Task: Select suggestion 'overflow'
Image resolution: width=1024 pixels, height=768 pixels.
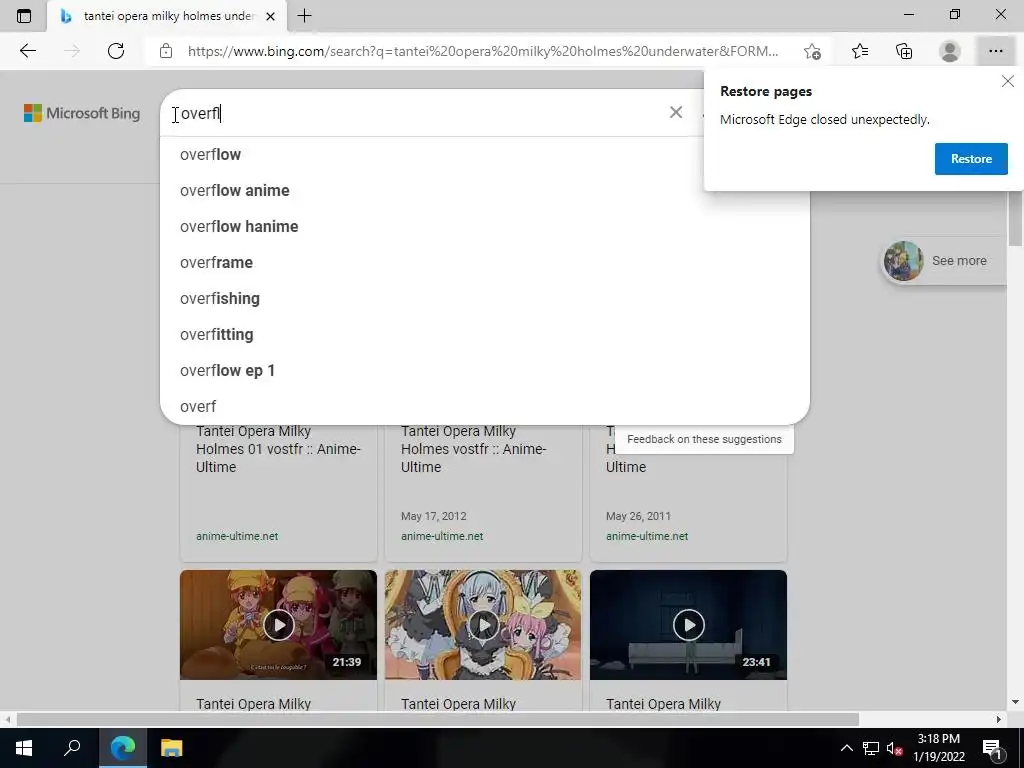Action: pyautogui.click(x=485, y=155)
